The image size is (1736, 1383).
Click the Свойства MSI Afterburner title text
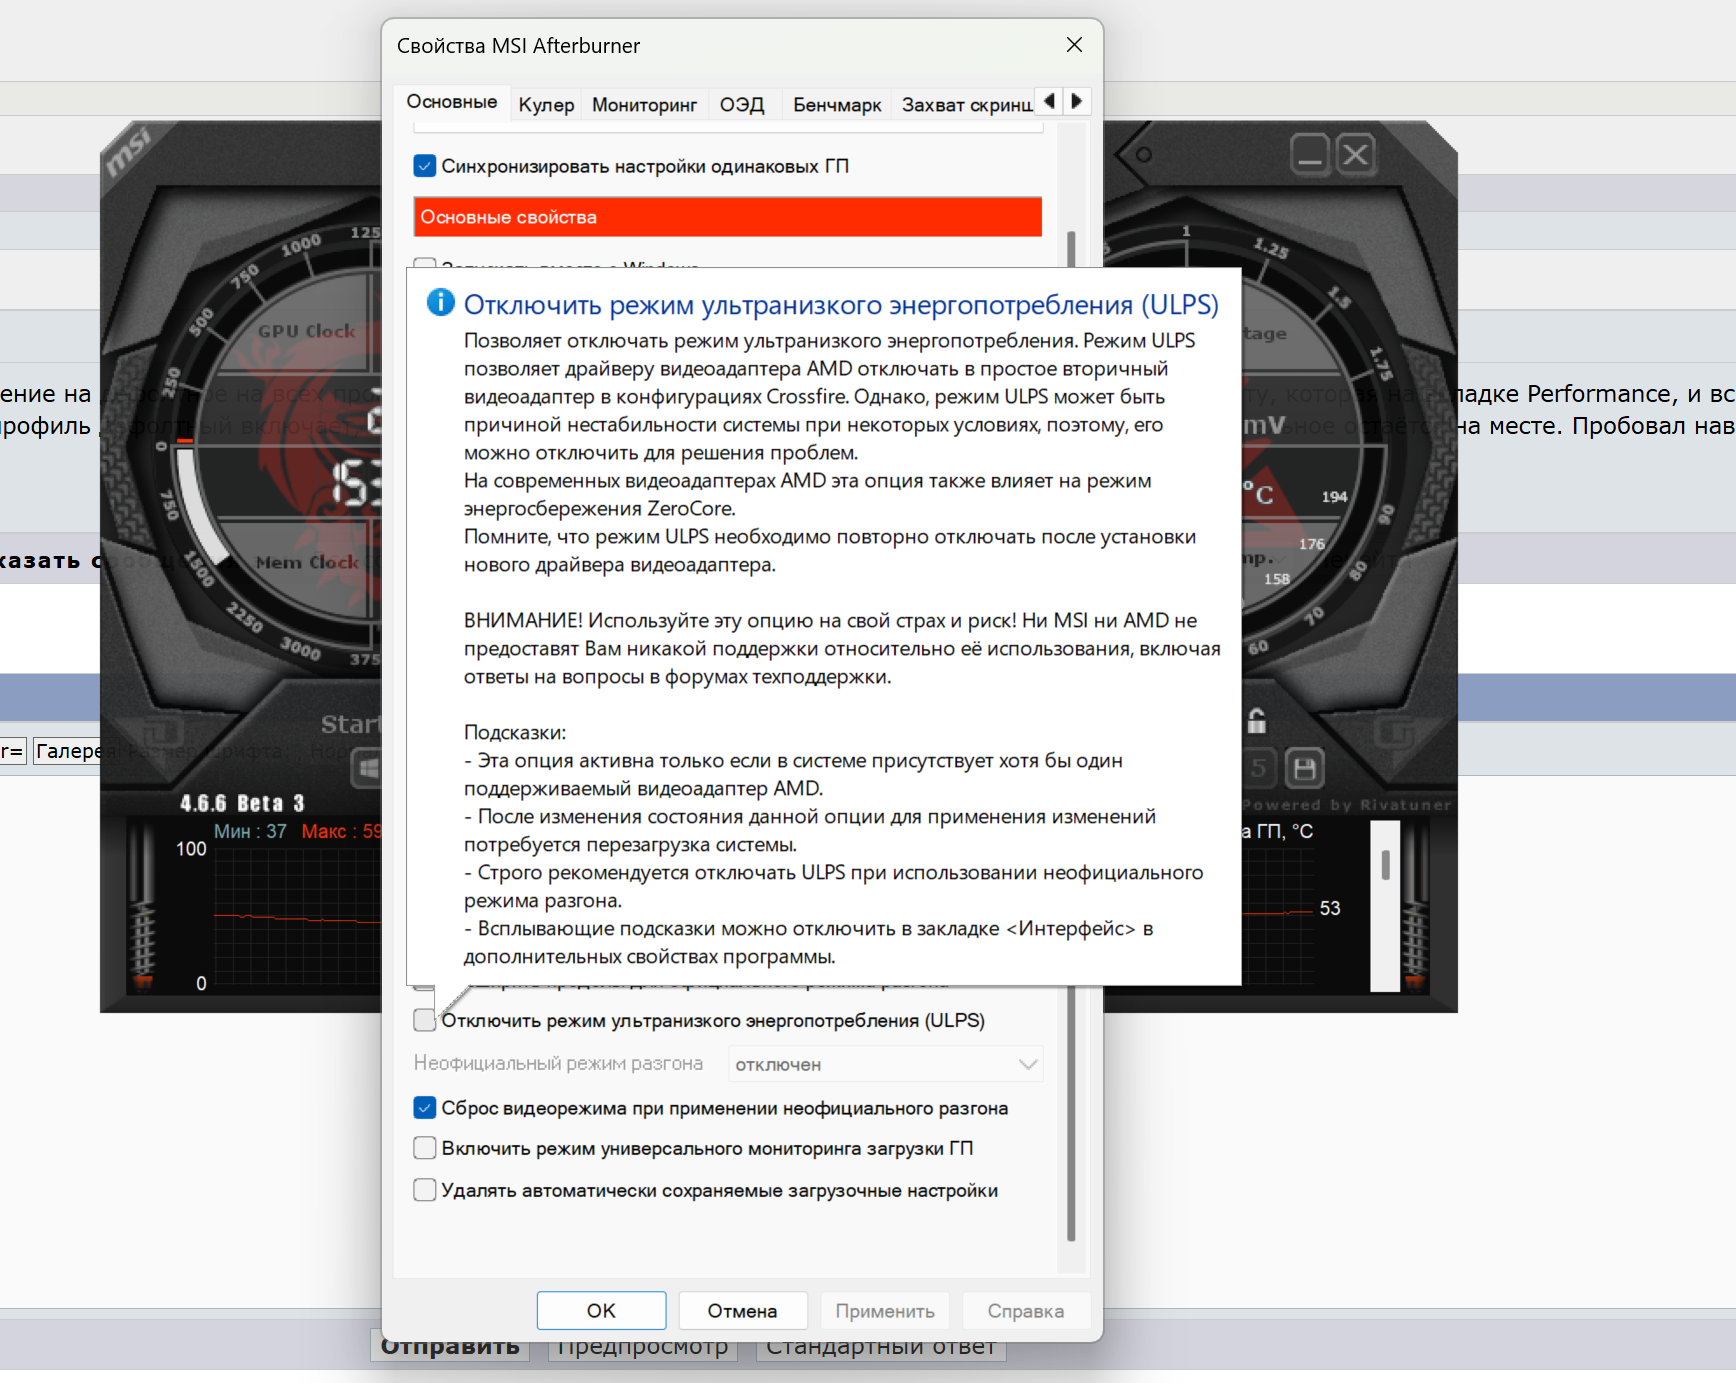pos(518,46)
